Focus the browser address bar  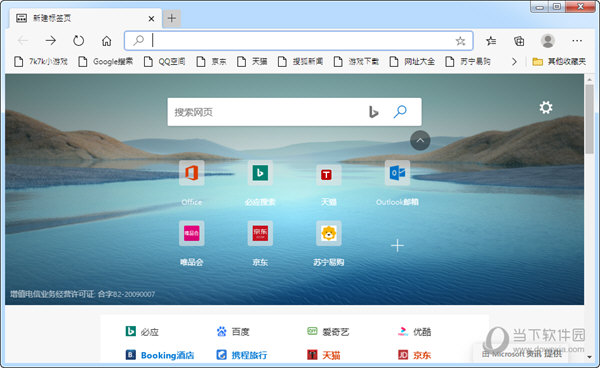tap(298, 41)
